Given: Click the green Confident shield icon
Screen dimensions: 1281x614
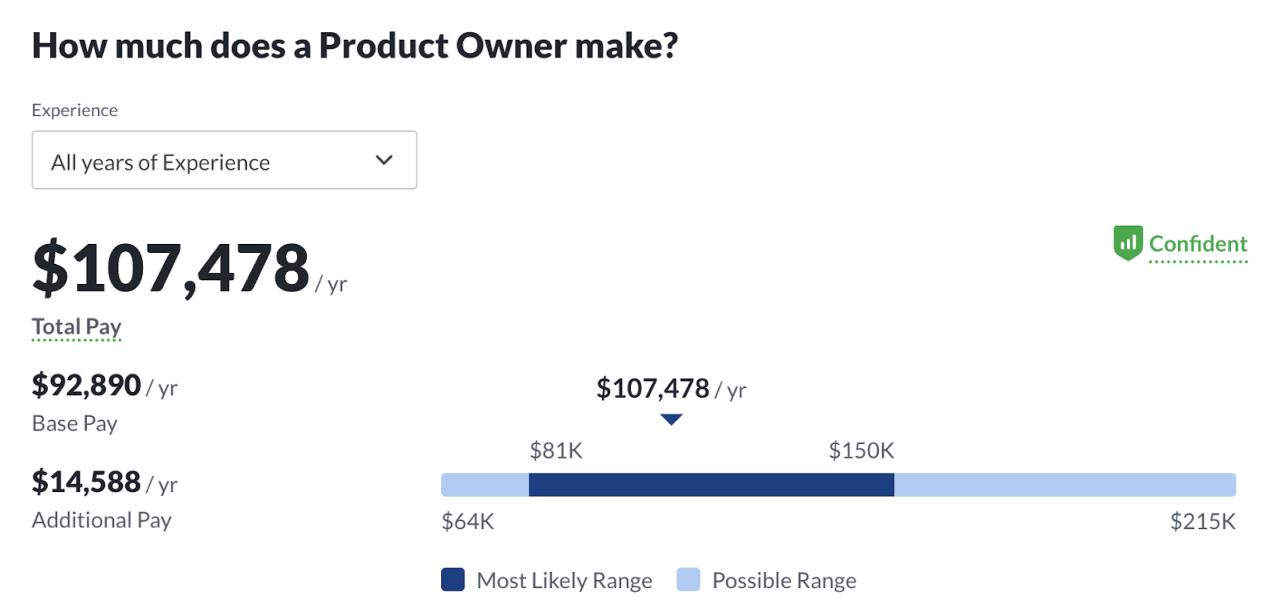Looking at the screenshot, I should [x=1127, y=243].
